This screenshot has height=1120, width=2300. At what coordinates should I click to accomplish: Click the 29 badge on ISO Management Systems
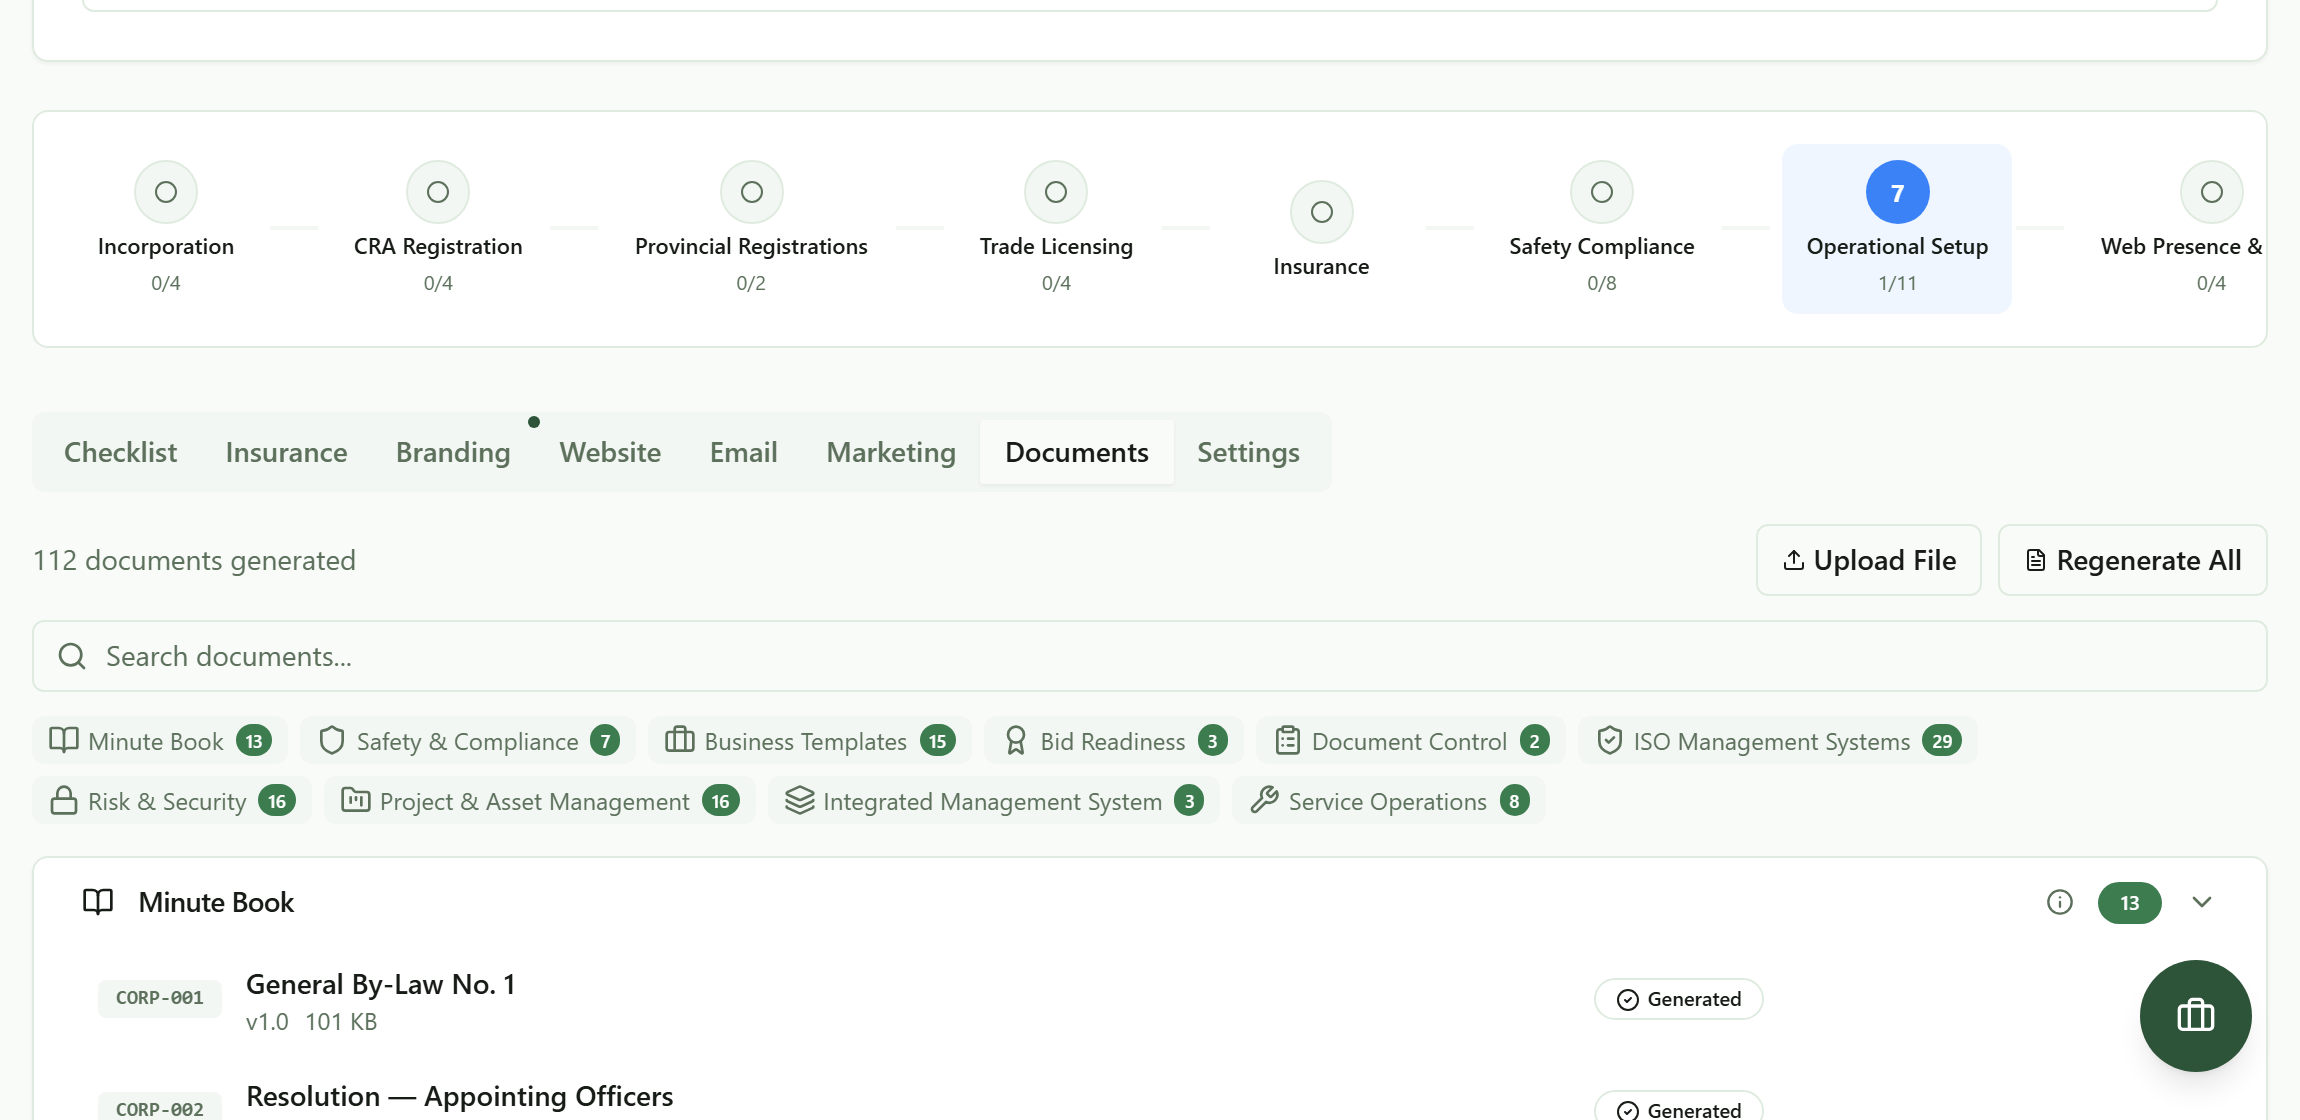pos(1942,741)
